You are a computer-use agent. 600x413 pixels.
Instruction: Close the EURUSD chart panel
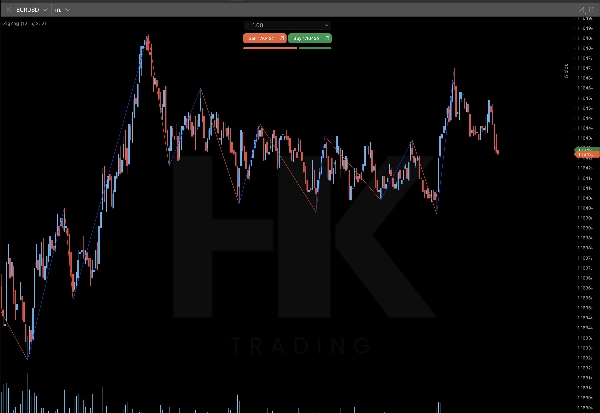[x=8, y=10]
